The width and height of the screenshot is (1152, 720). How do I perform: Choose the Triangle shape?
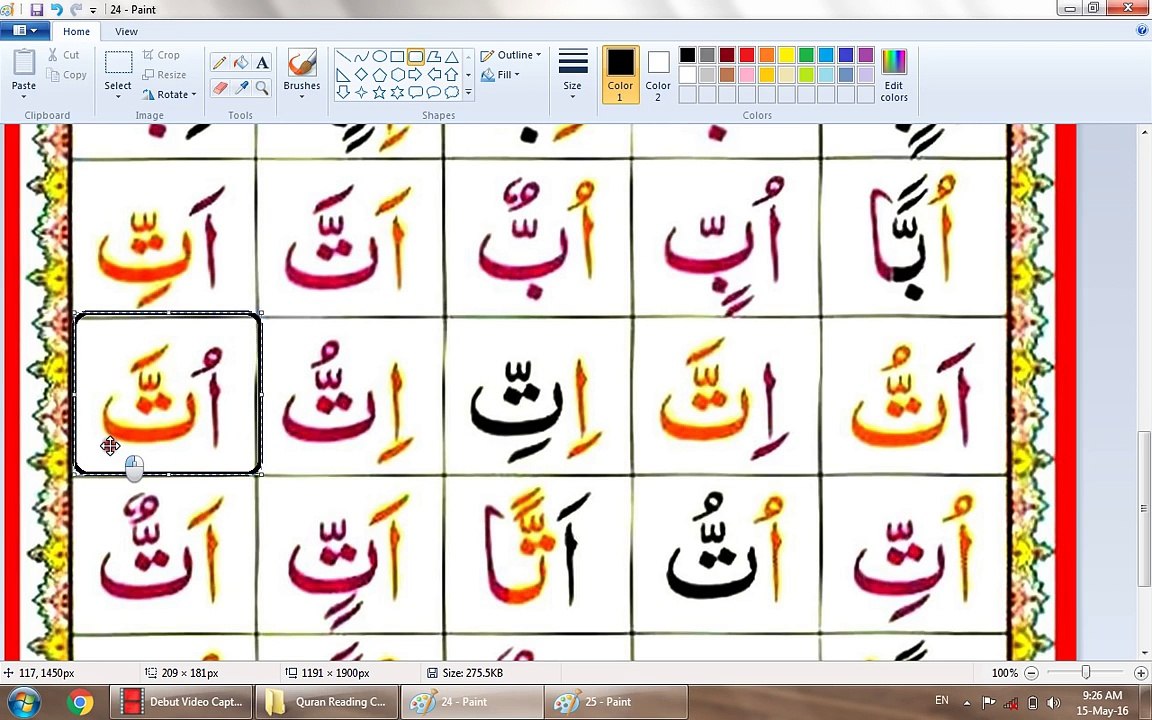(x=451, y=57)
